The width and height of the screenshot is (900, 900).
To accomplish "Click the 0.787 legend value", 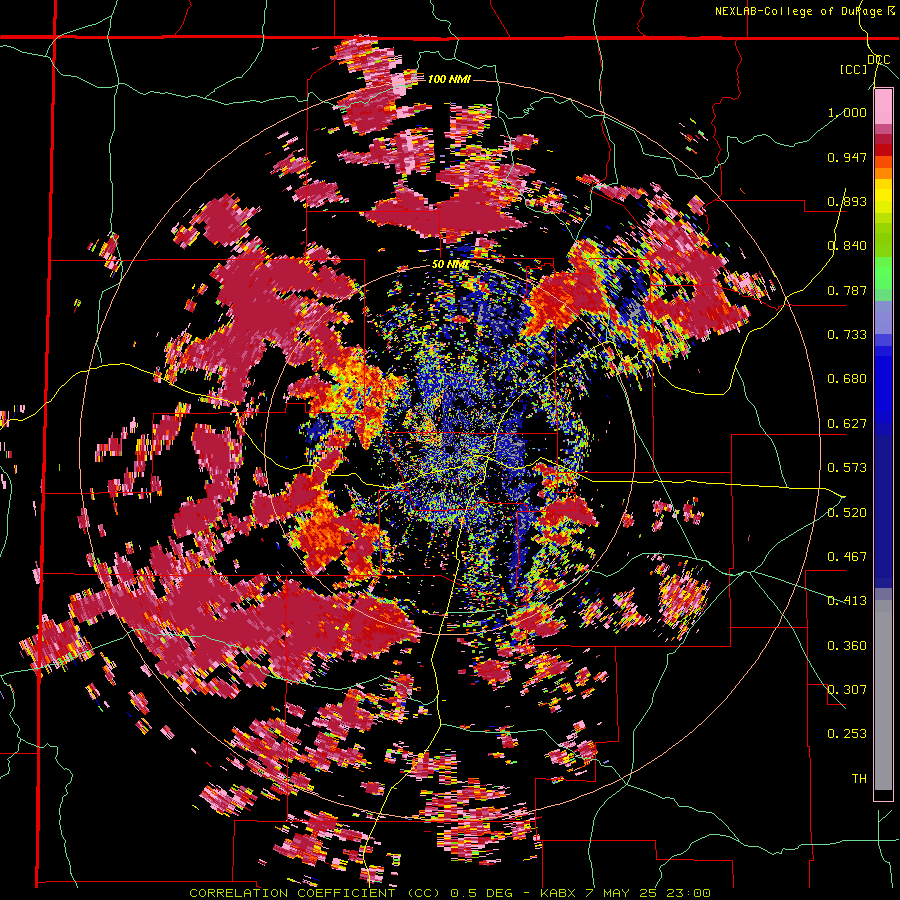I will tap(847, 290).
